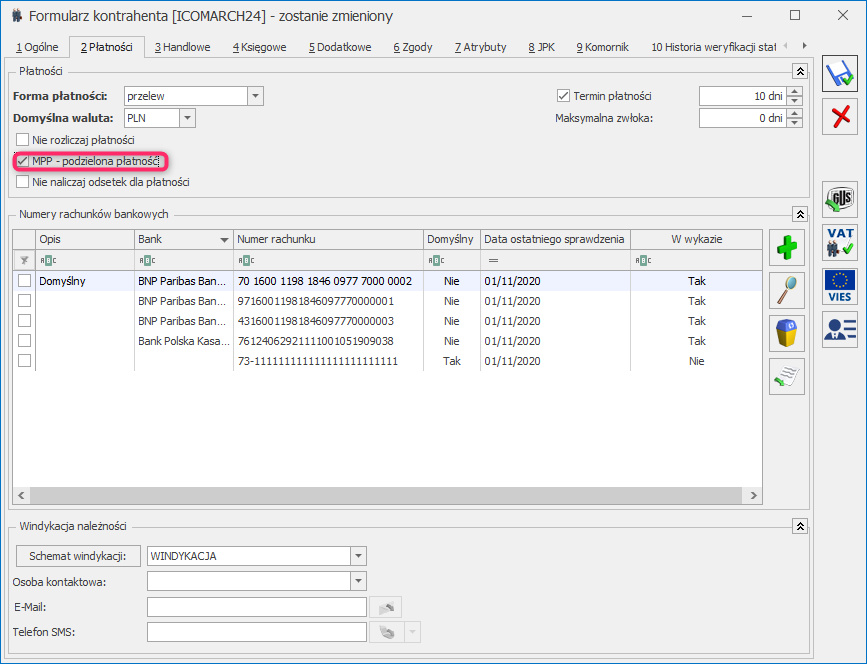Expand 'Domyślna waluta' currency dropdown
This screenshot has width=867, height=664.
187,118
